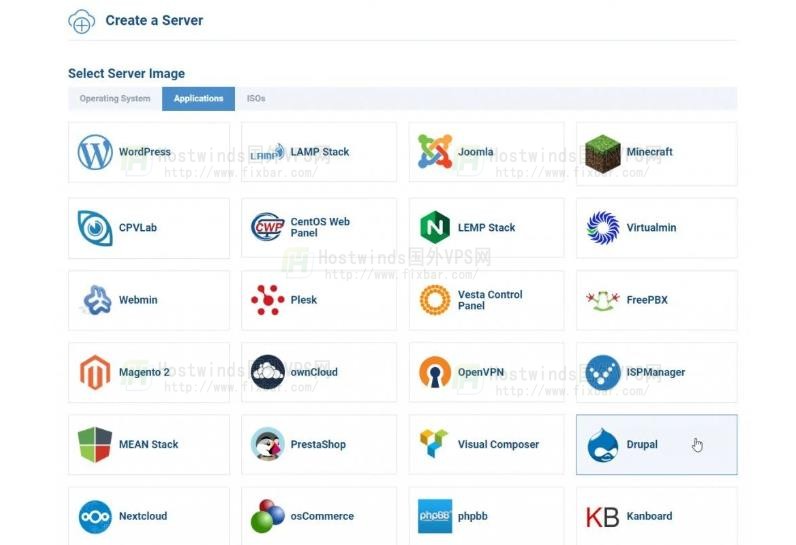The height and width of the screenshot is (545, 796).
Task: Select the CPVLab label text
Action: [138, 228]
